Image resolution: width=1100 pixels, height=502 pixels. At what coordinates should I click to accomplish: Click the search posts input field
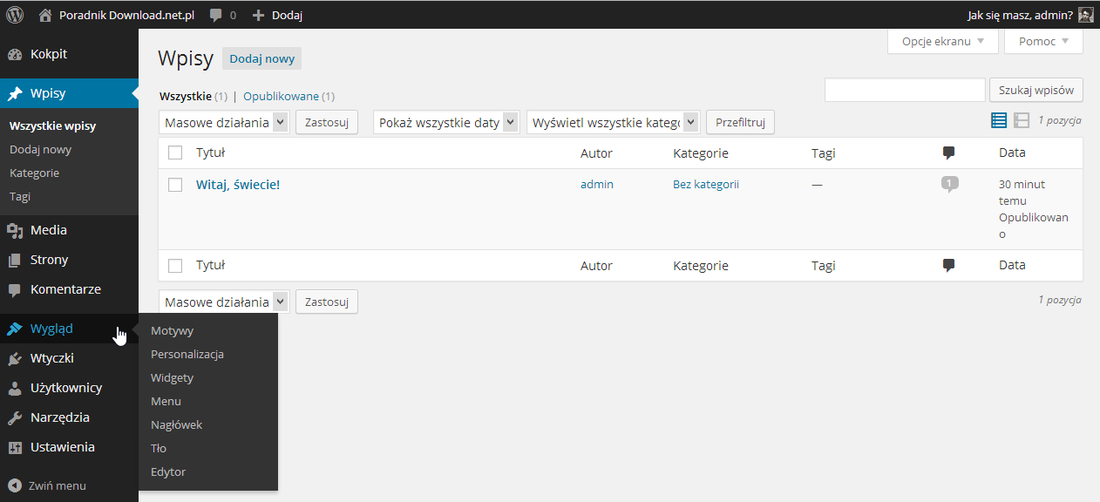tap(906, 90)
